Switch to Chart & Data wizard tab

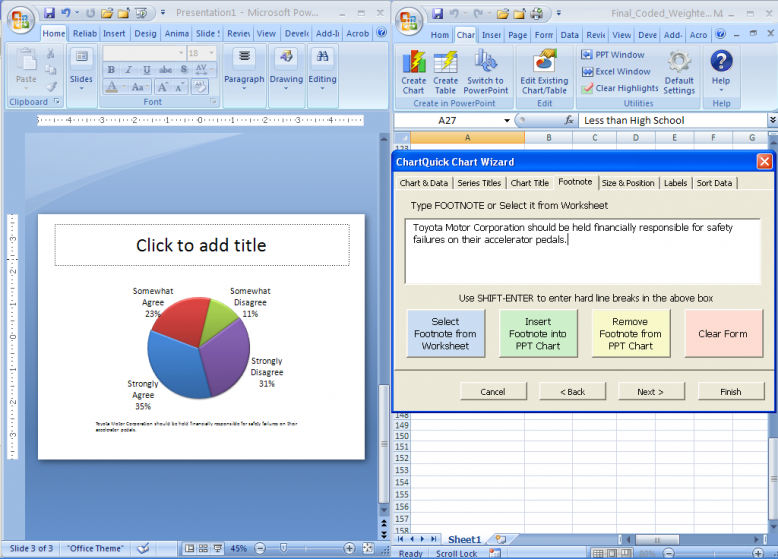click(x=424, y=183)
